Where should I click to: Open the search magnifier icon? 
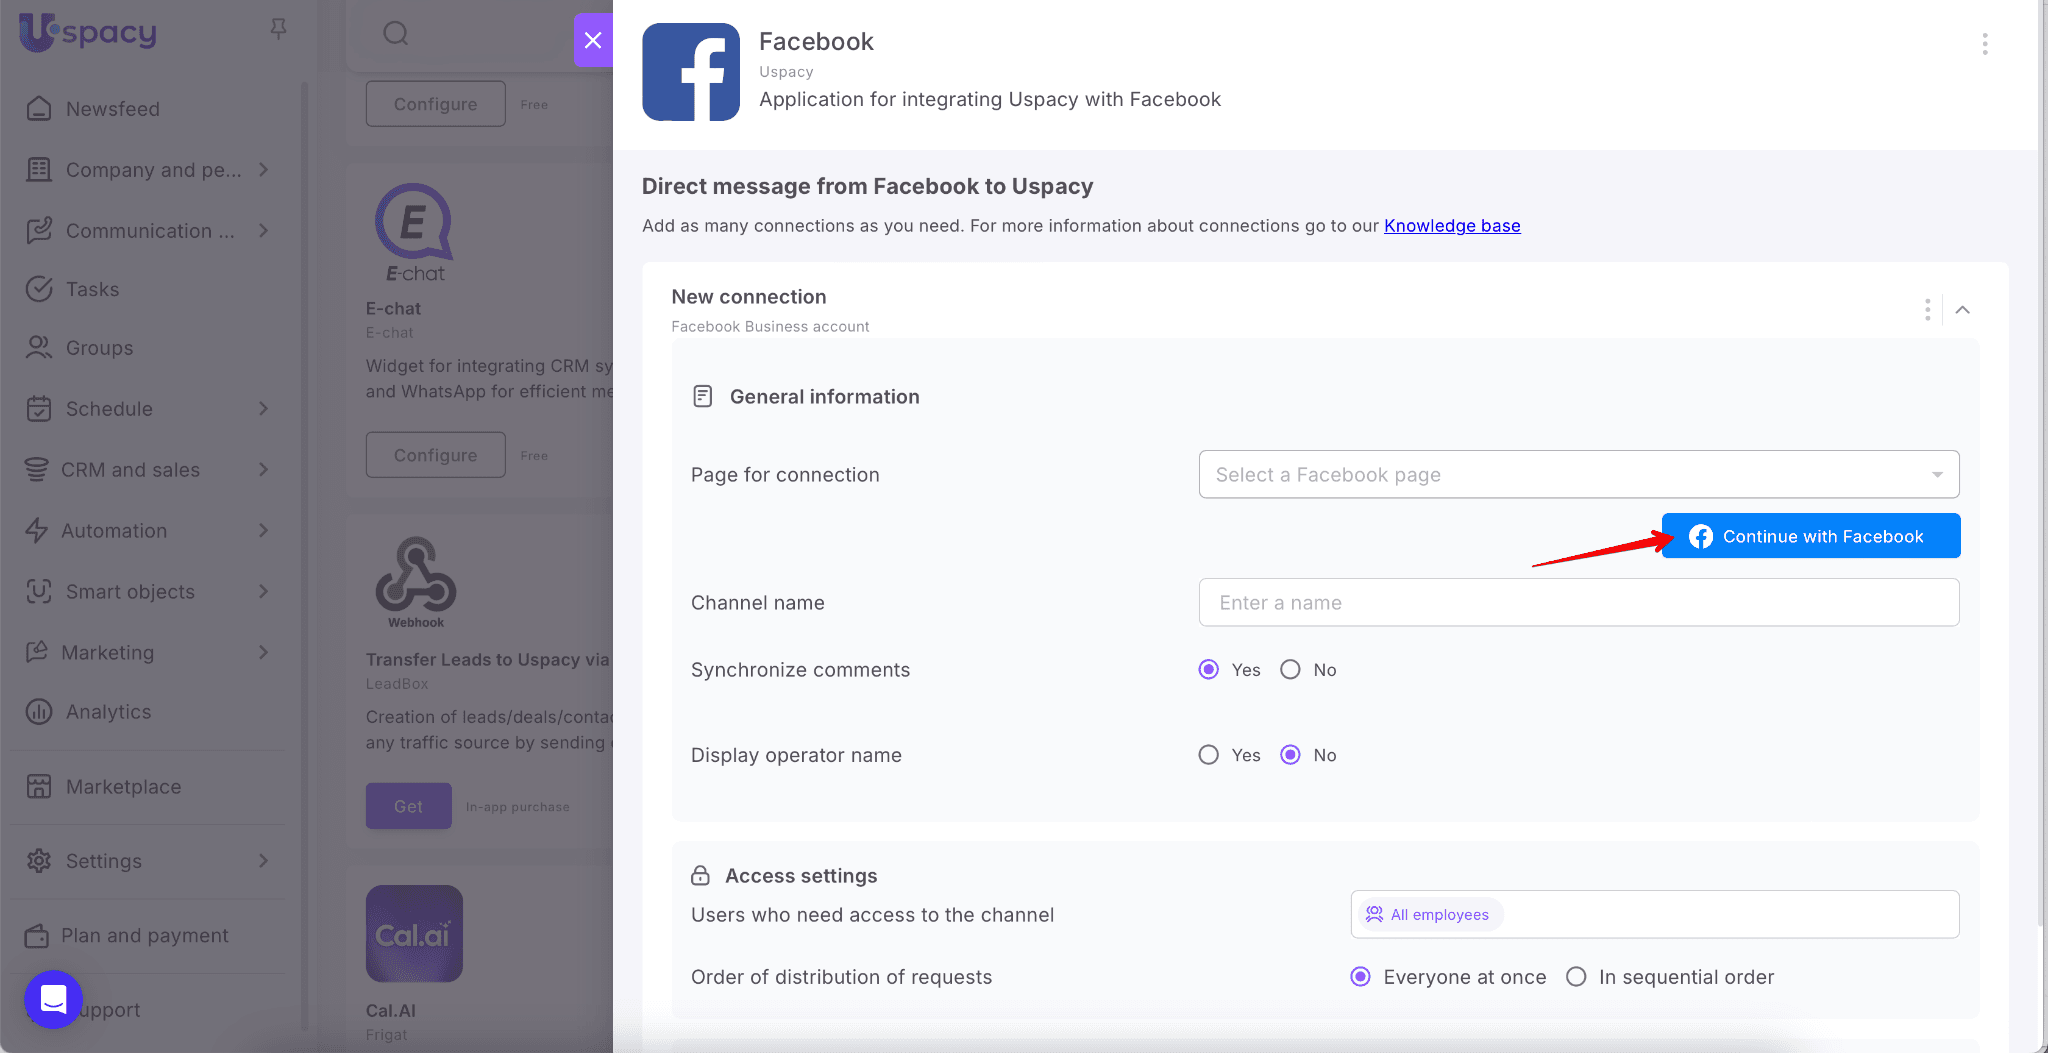(x=396, y=34)
